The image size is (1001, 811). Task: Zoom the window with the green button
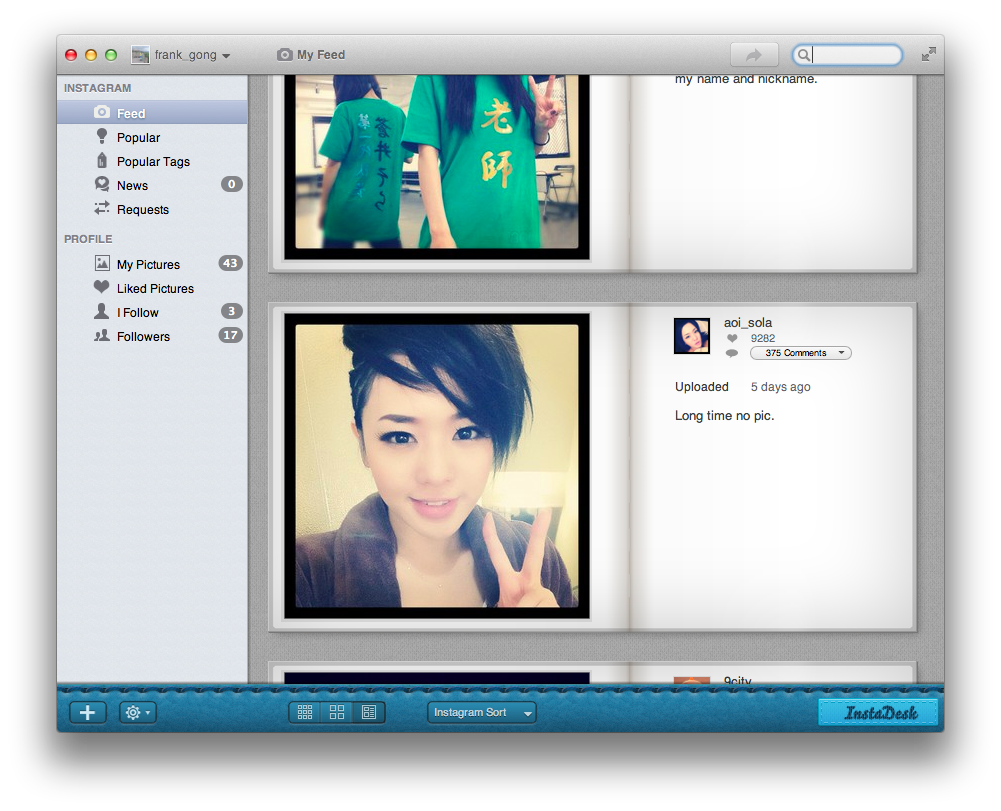click(111, 55)
